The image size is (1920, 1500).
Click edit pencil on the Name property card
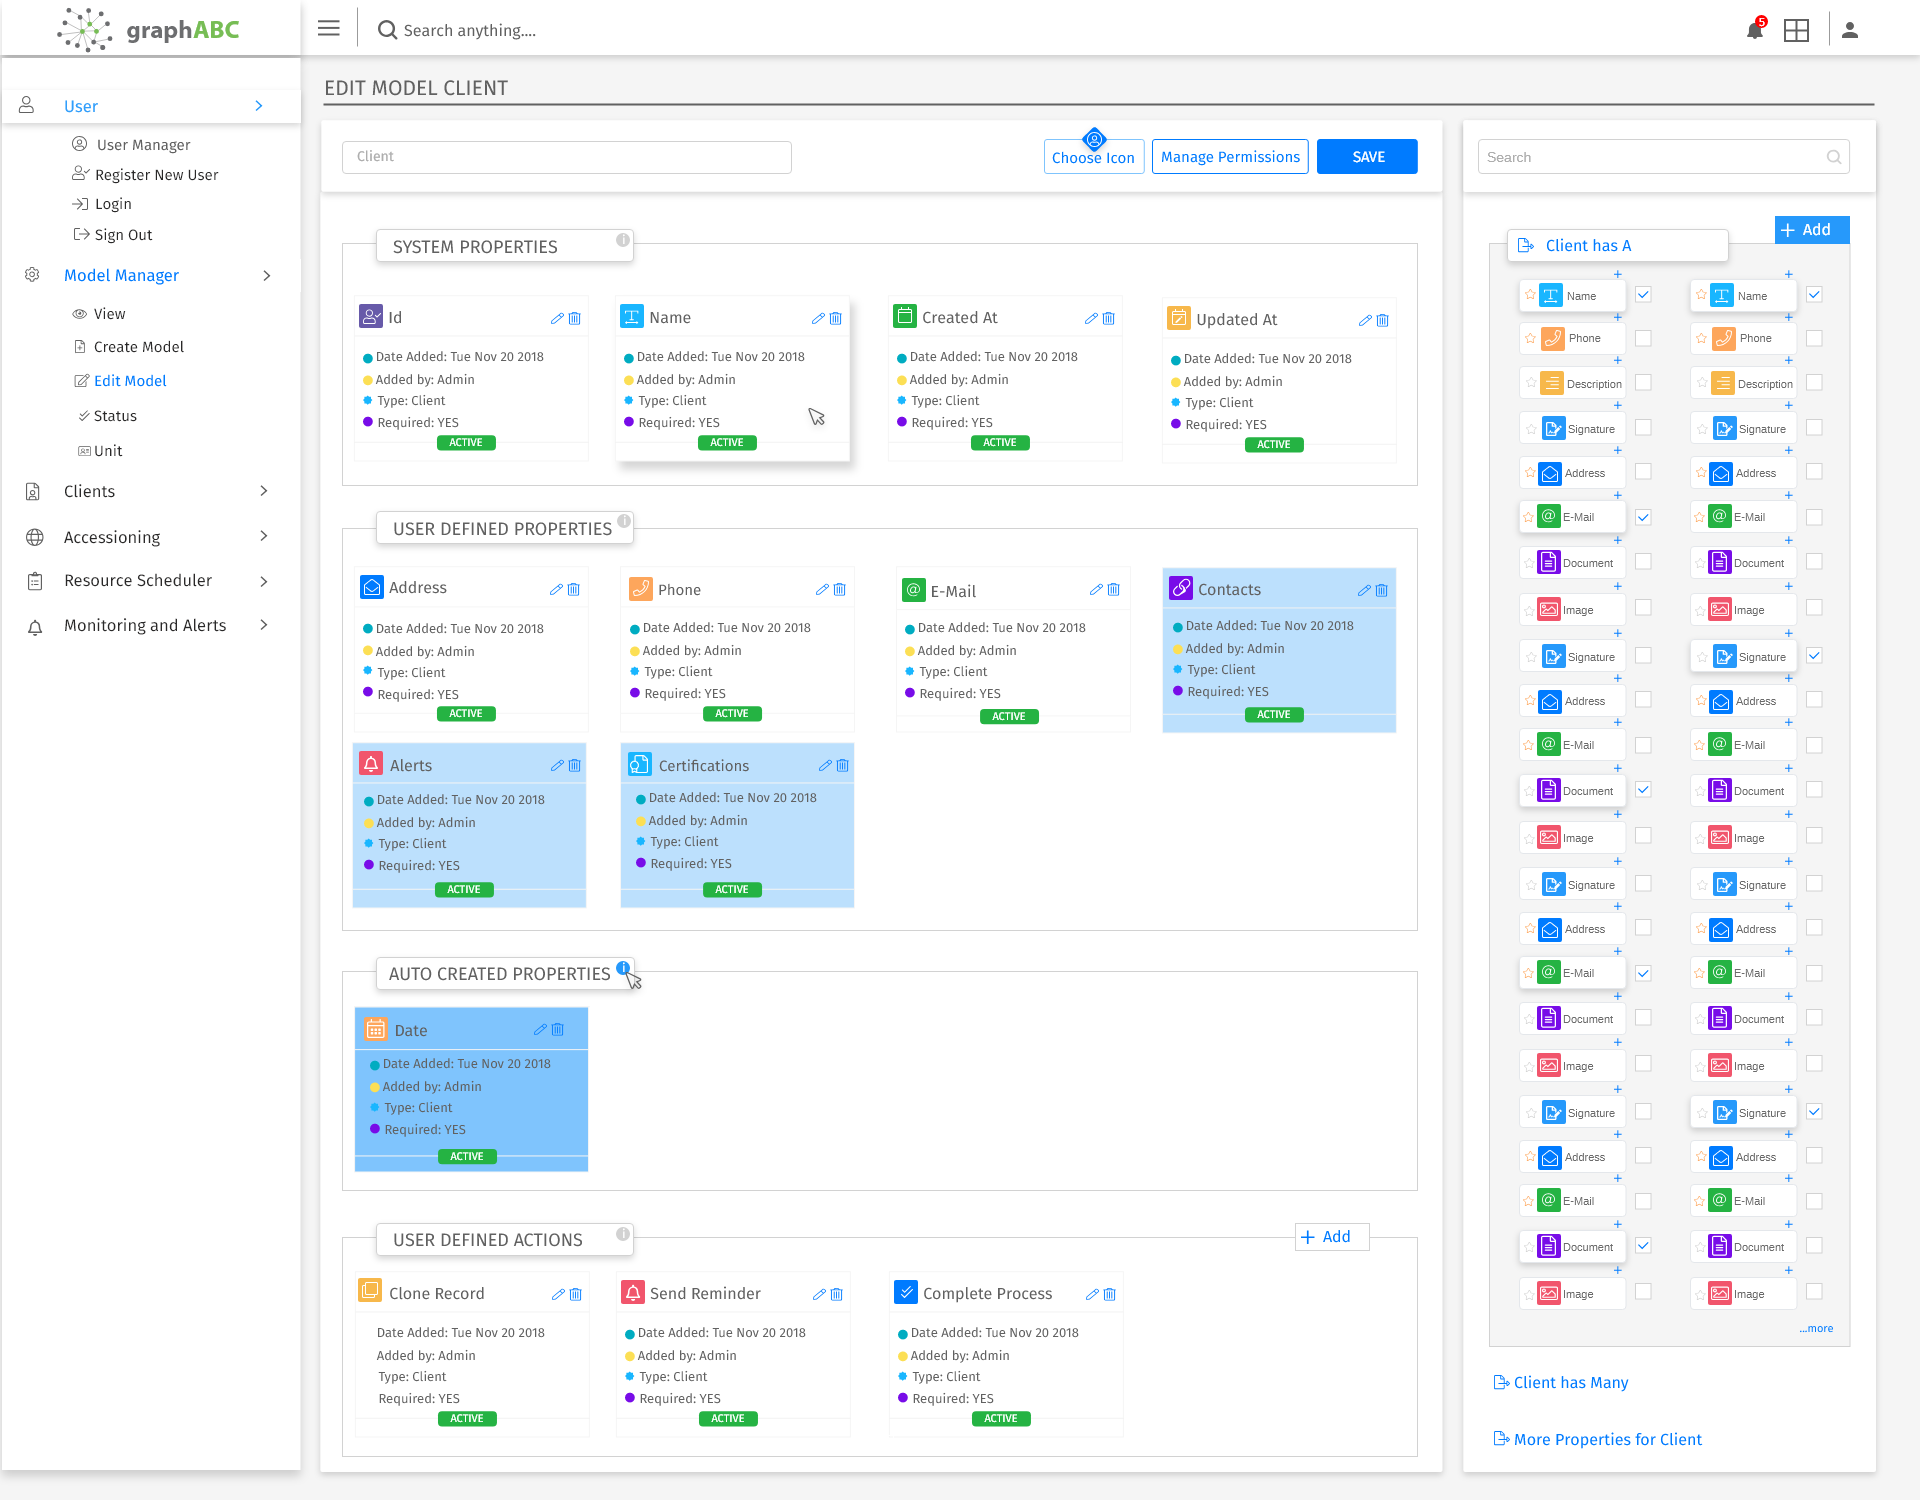click(x=818, y=318)
